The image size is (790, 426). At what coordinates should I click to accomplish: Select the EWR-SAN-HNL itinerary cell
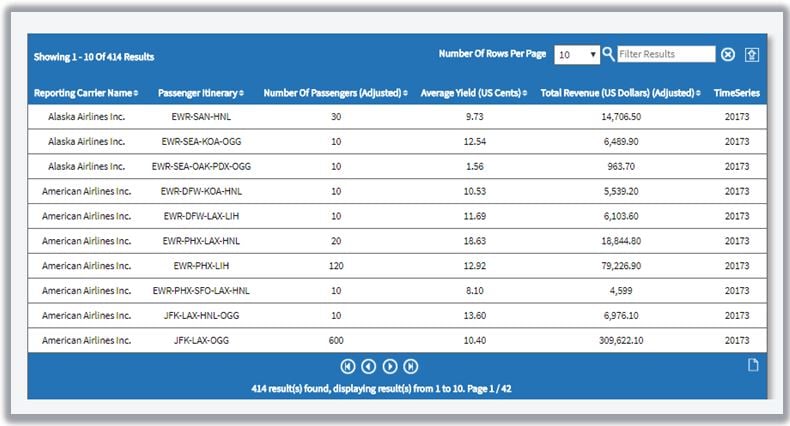point(201,117)
